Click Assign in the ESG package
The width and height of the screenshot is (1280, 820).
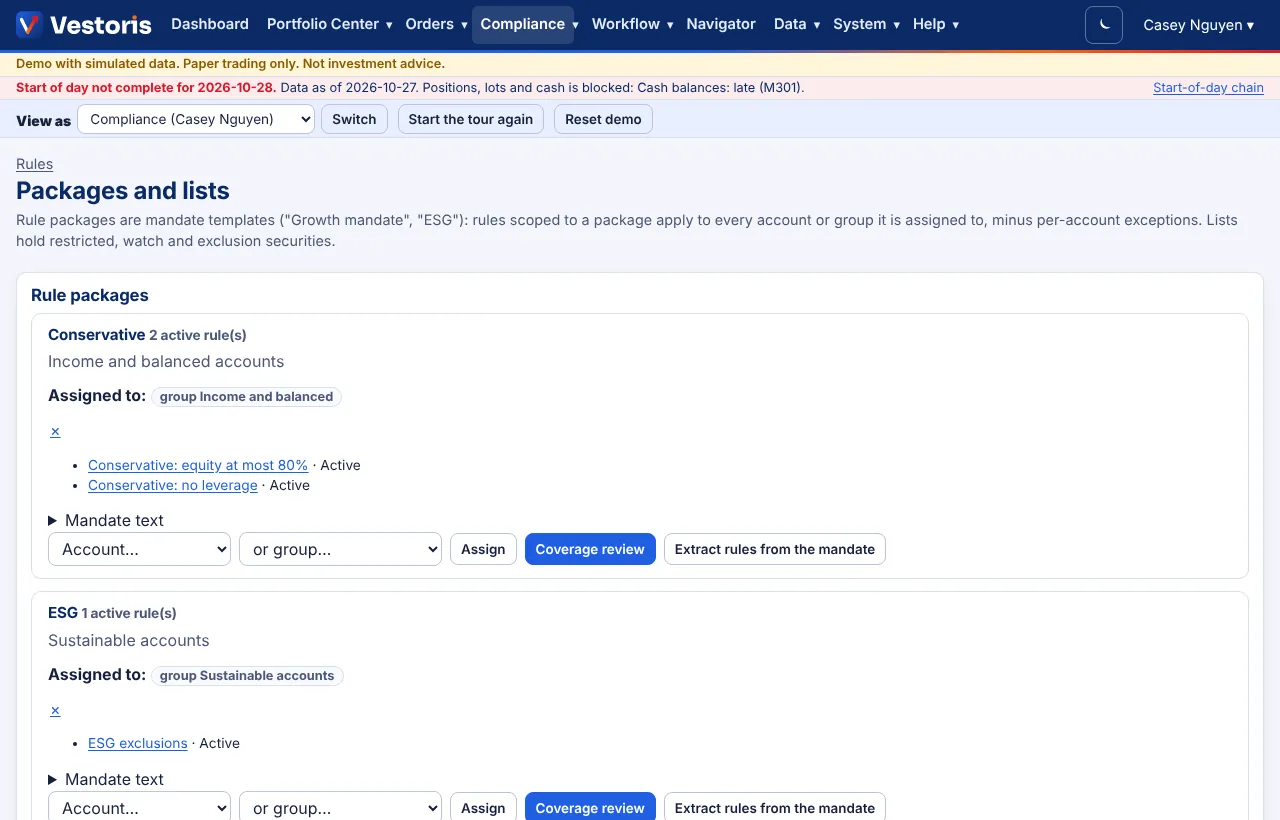(483, 808)
